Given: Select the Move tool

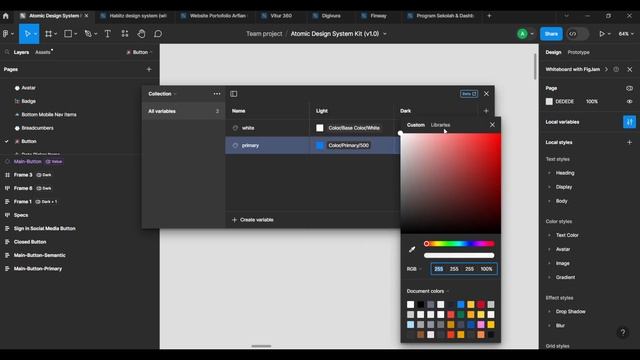Looking at the screenshot, I should [27, 34].
